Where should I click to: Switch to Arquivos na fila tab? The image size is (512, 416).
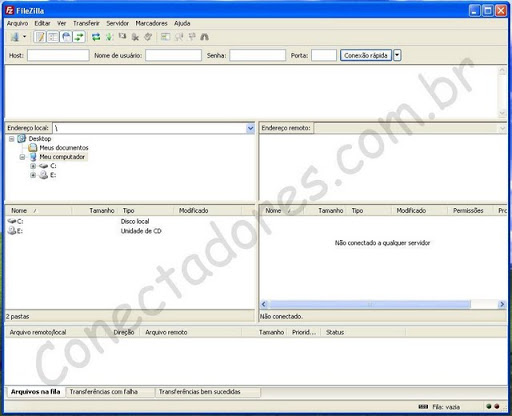pyautogui.click(x=35, y=392)
